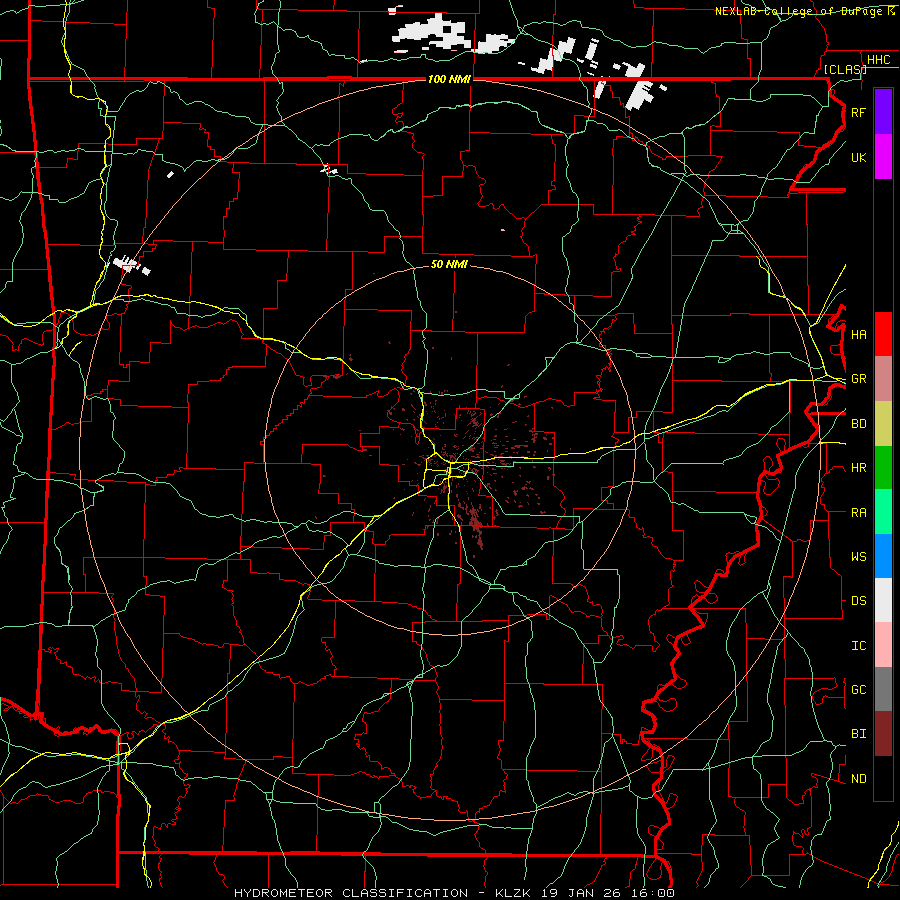Click the HYDROMETEOR CLASSIFICATION title text

pos(351,893)
